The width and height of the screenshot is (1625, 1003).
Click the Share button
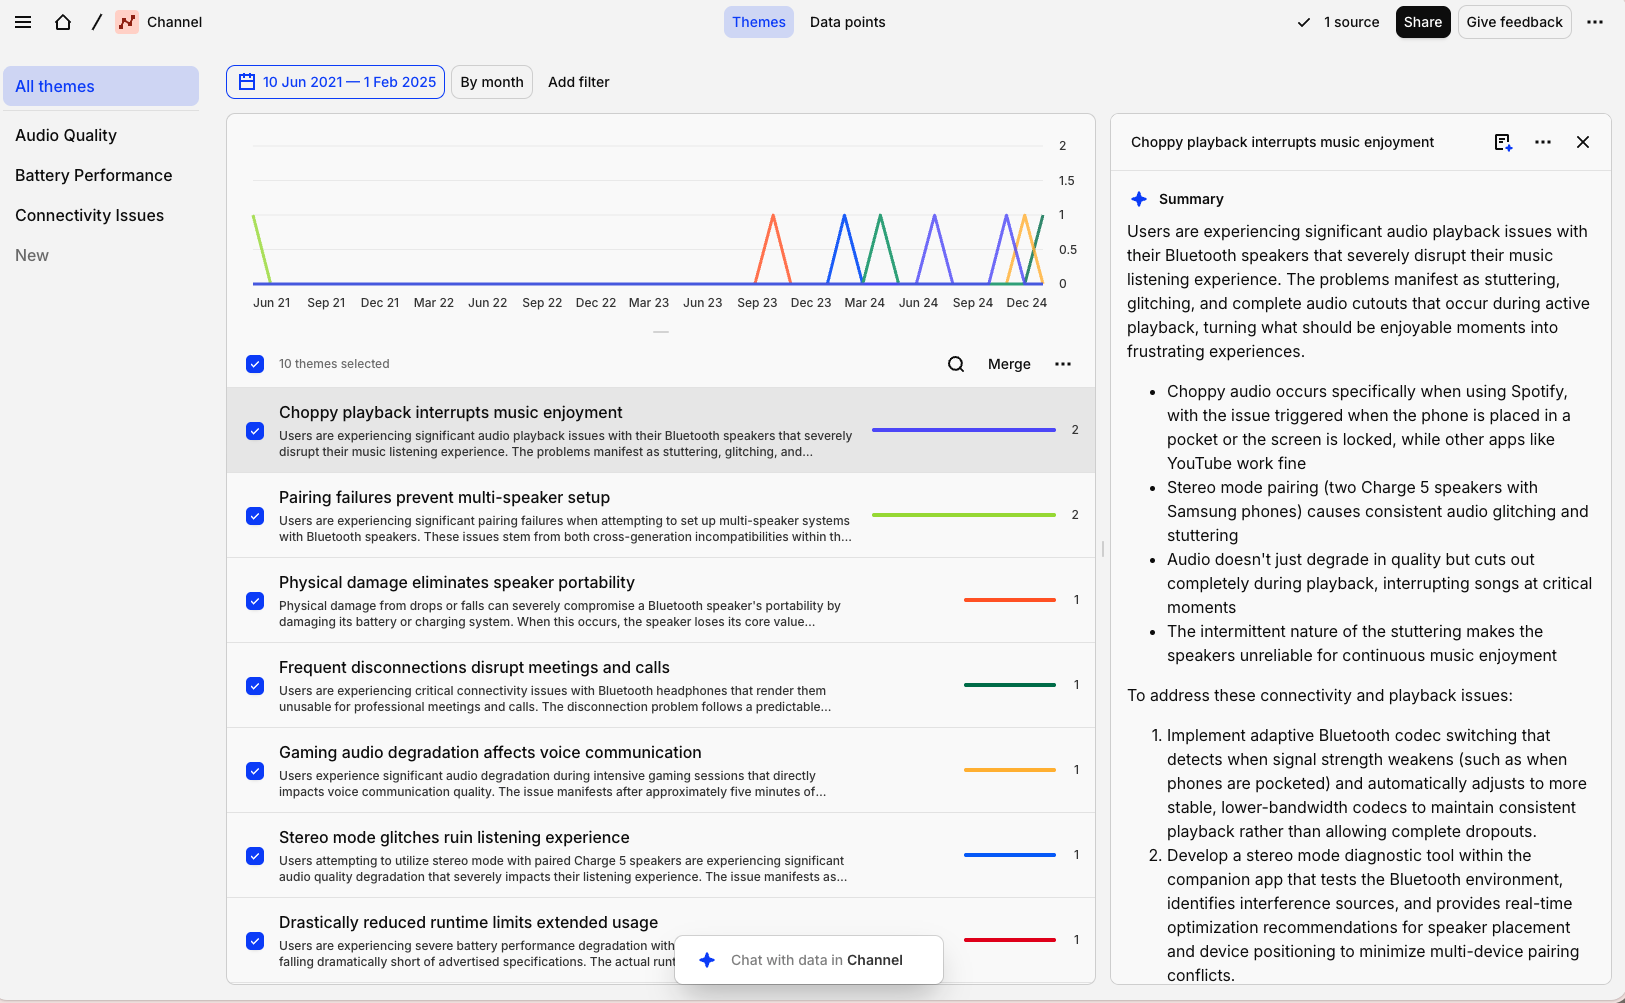[x=1423, y=22]
